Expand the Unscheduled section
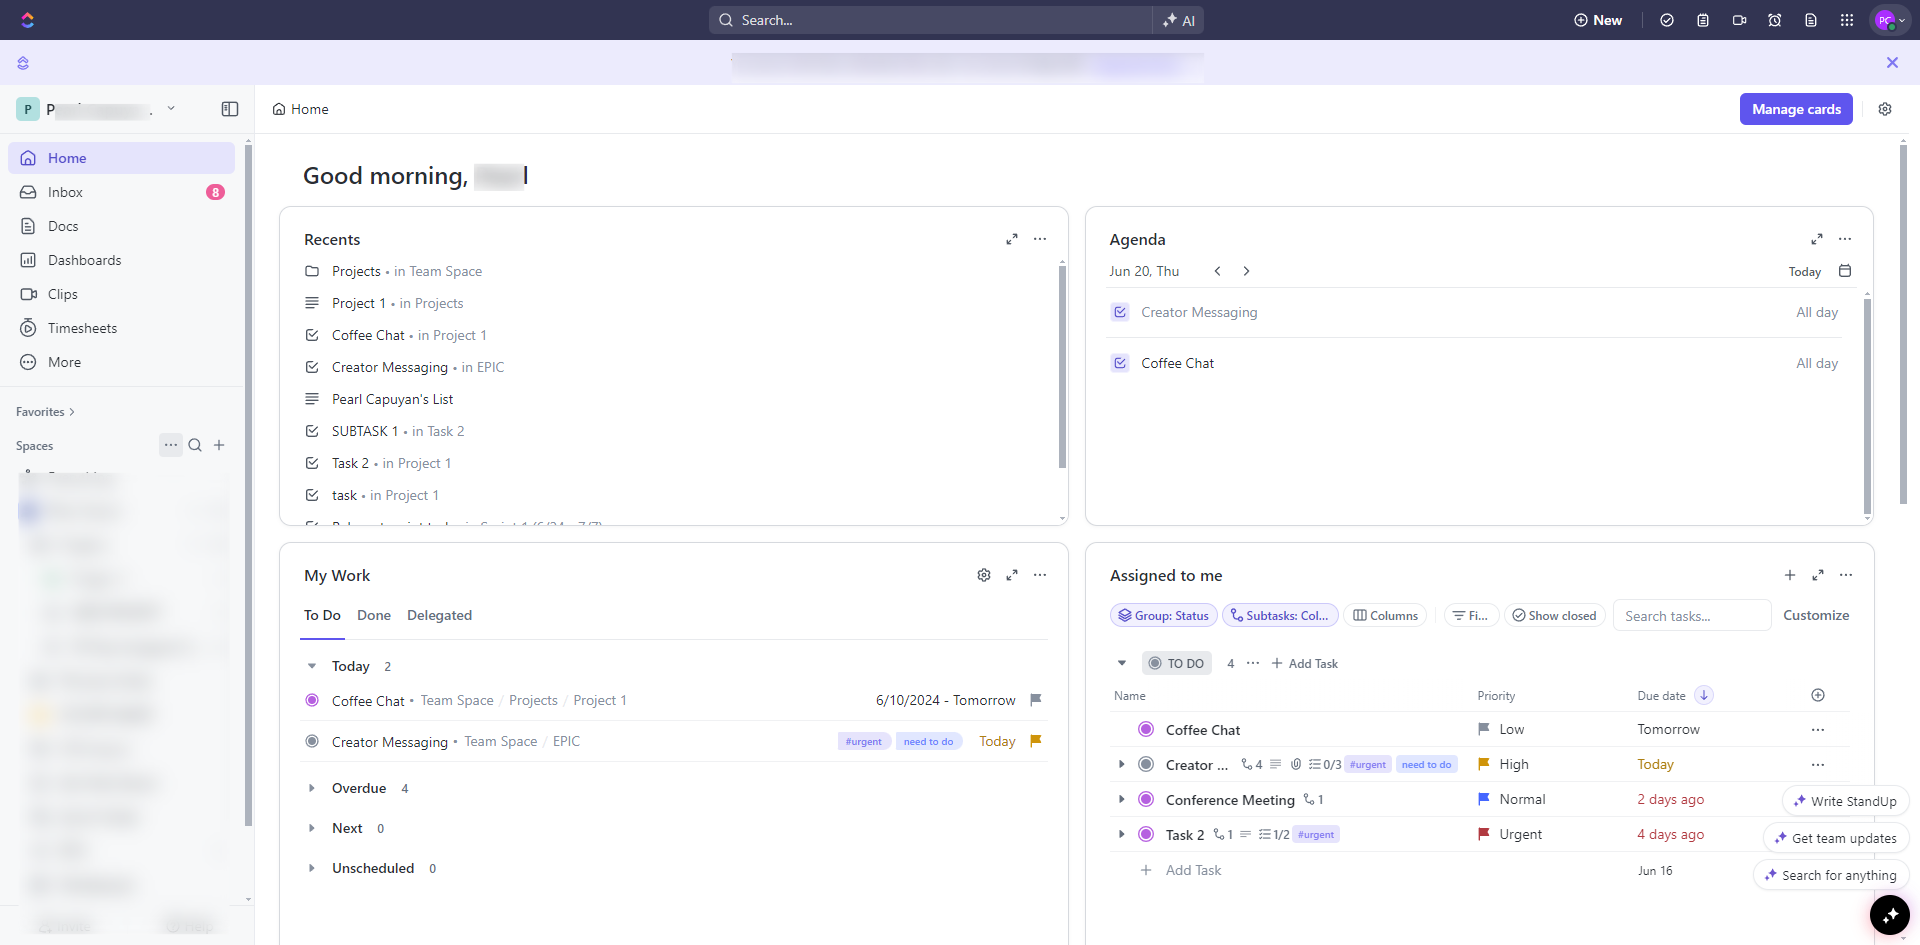This screenshot has height=945, width=1920. [x=312, y=868]
